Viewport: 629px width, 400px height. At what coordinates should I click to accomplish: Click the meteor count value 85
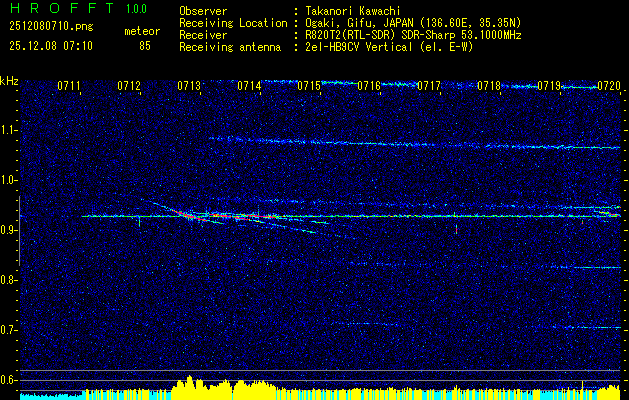pos(145,46)
